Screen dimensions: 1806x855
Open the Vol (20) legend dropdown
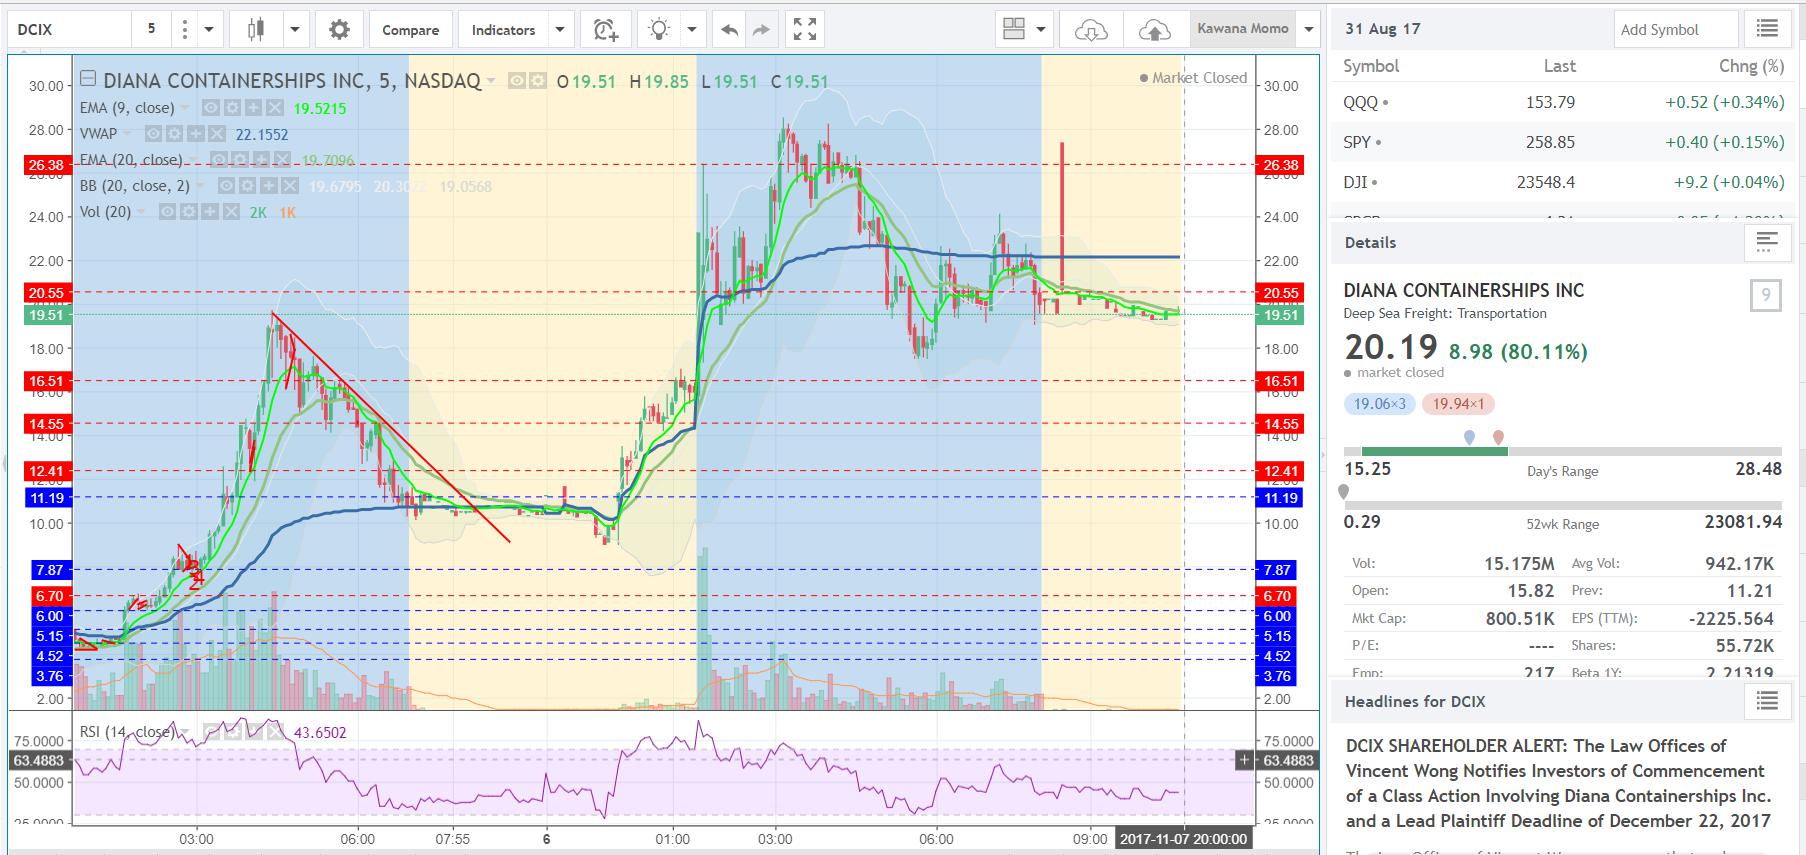point(141,212)
